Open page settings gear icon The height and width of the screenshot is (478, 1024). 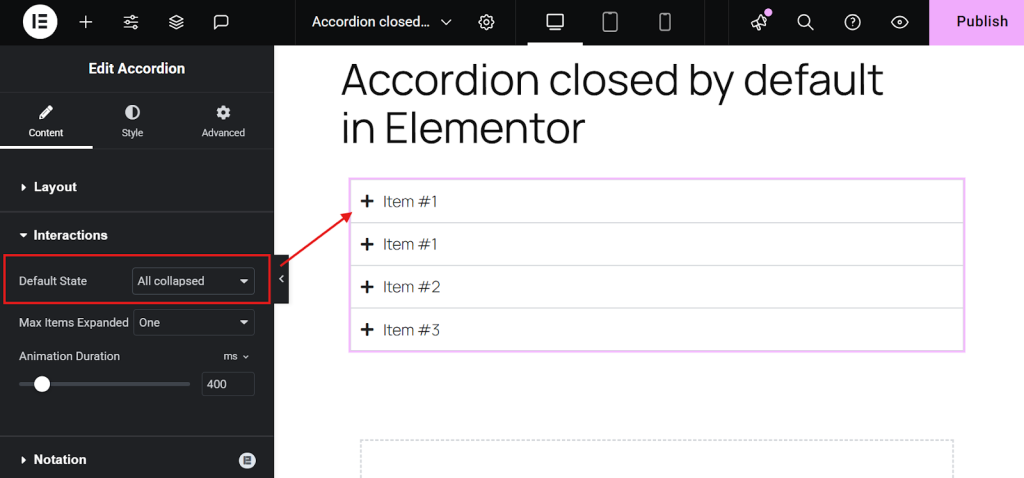487,22
